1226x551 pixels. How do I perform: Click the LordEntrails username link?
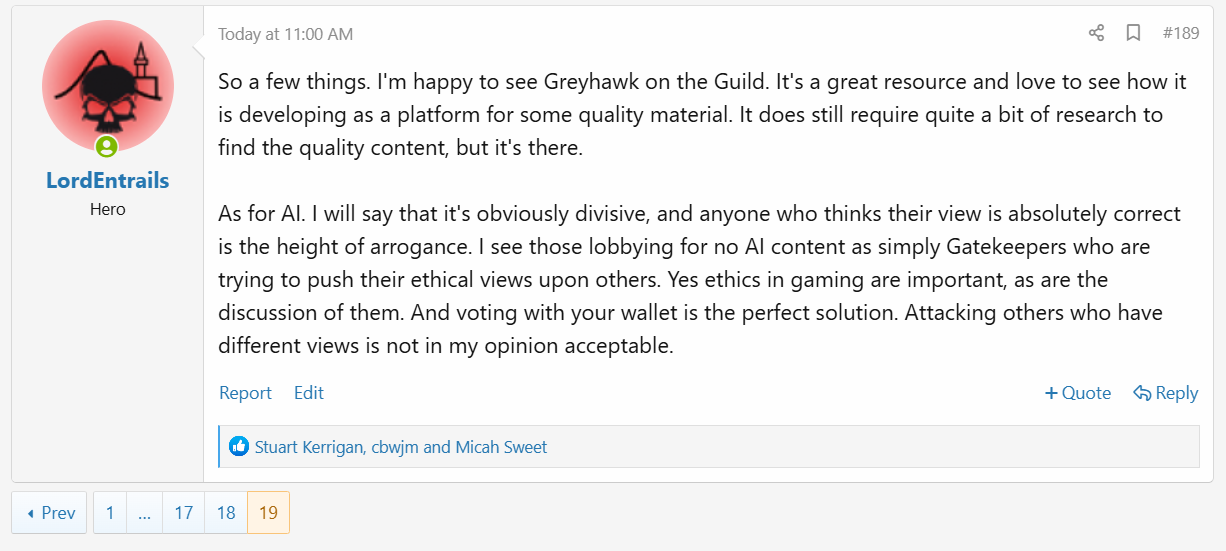pos(107,181)
